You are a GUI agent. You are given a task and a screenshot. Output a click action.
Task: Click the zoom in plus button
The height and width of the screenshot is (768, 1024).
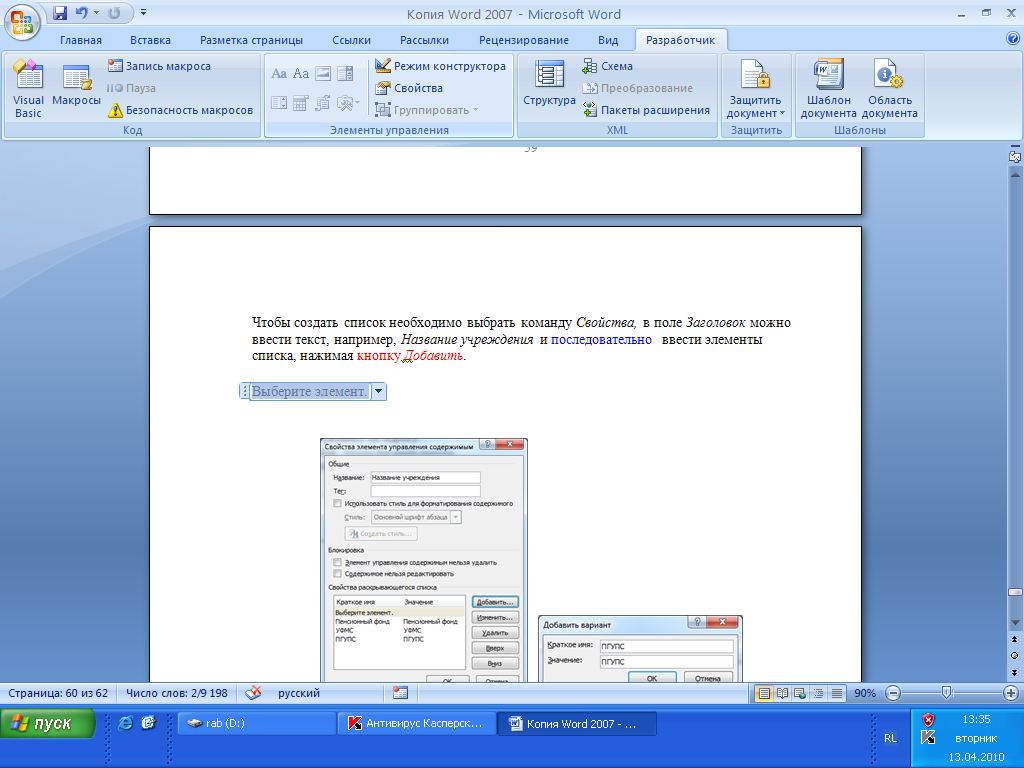1010,694
